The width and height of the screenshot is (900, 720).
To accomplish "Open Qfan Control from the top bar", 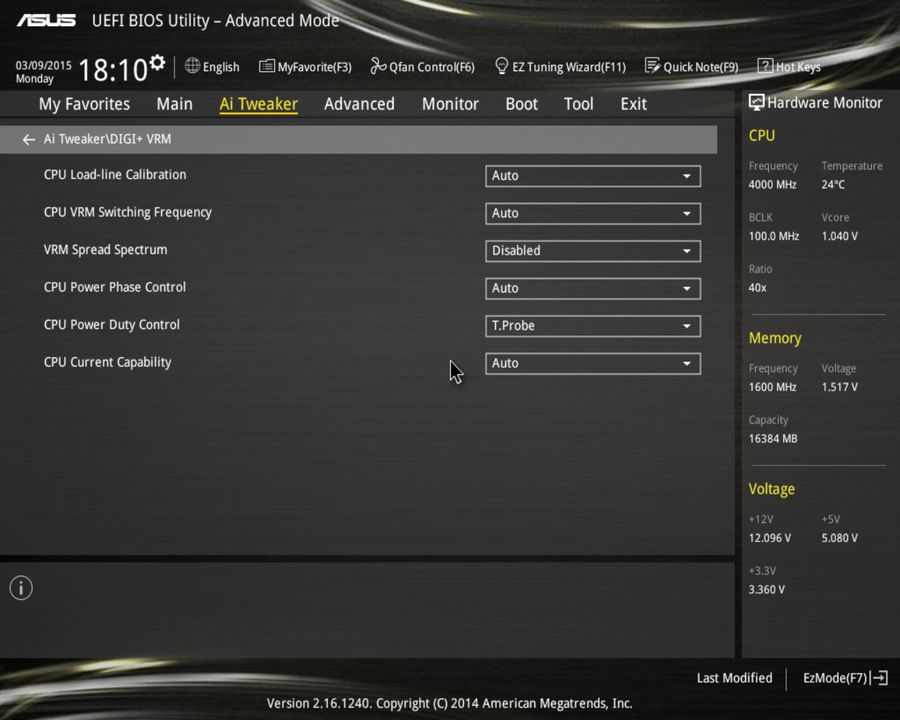I will (422, 67).
